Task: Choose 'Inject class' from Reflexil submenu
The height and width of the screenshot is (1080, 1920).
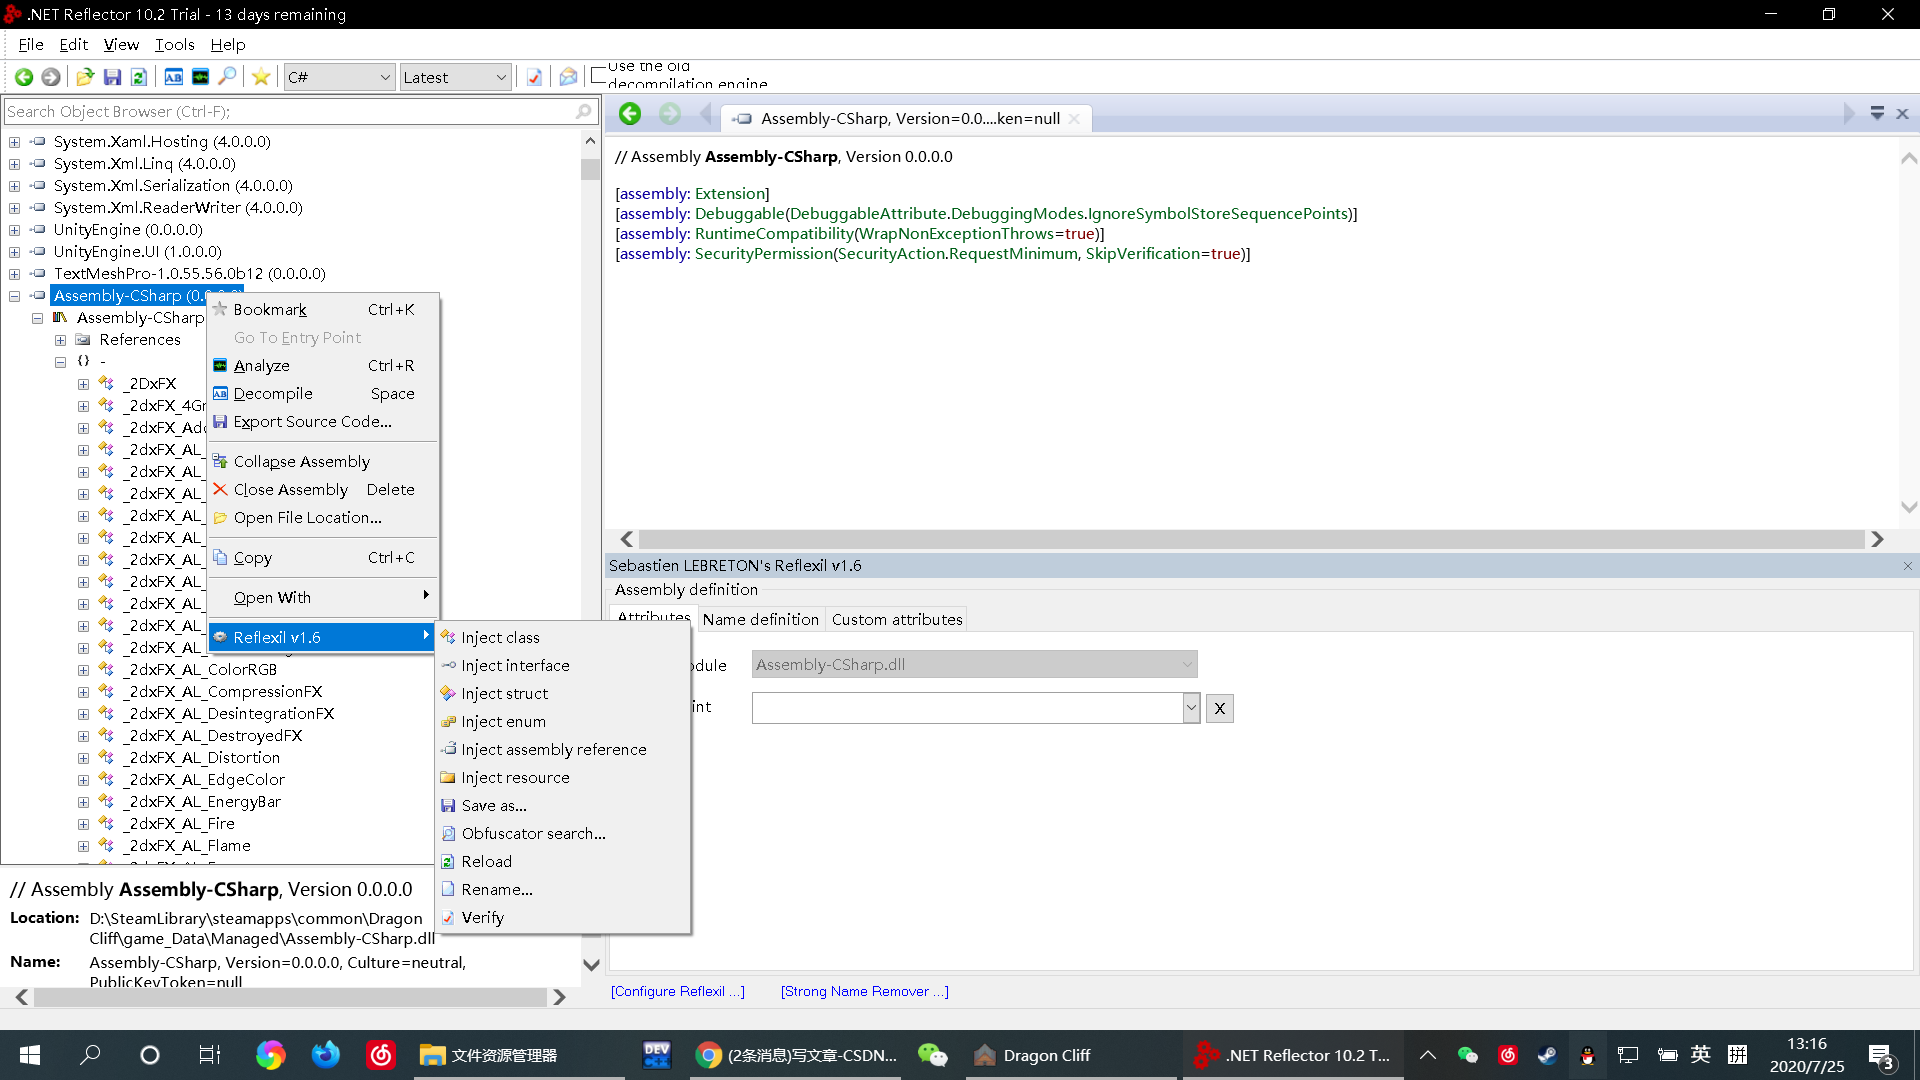Action: point(500,638)
